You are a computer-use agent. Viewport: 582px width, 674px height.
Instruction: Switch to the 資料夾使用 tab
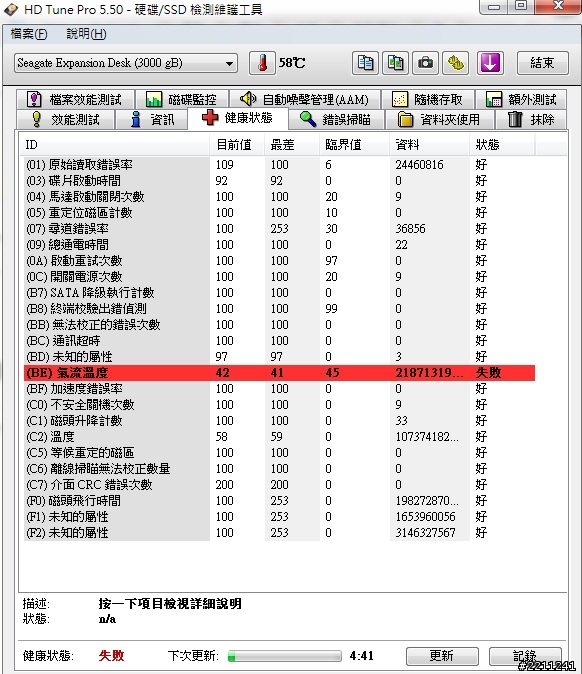click(x=440, y=119)
